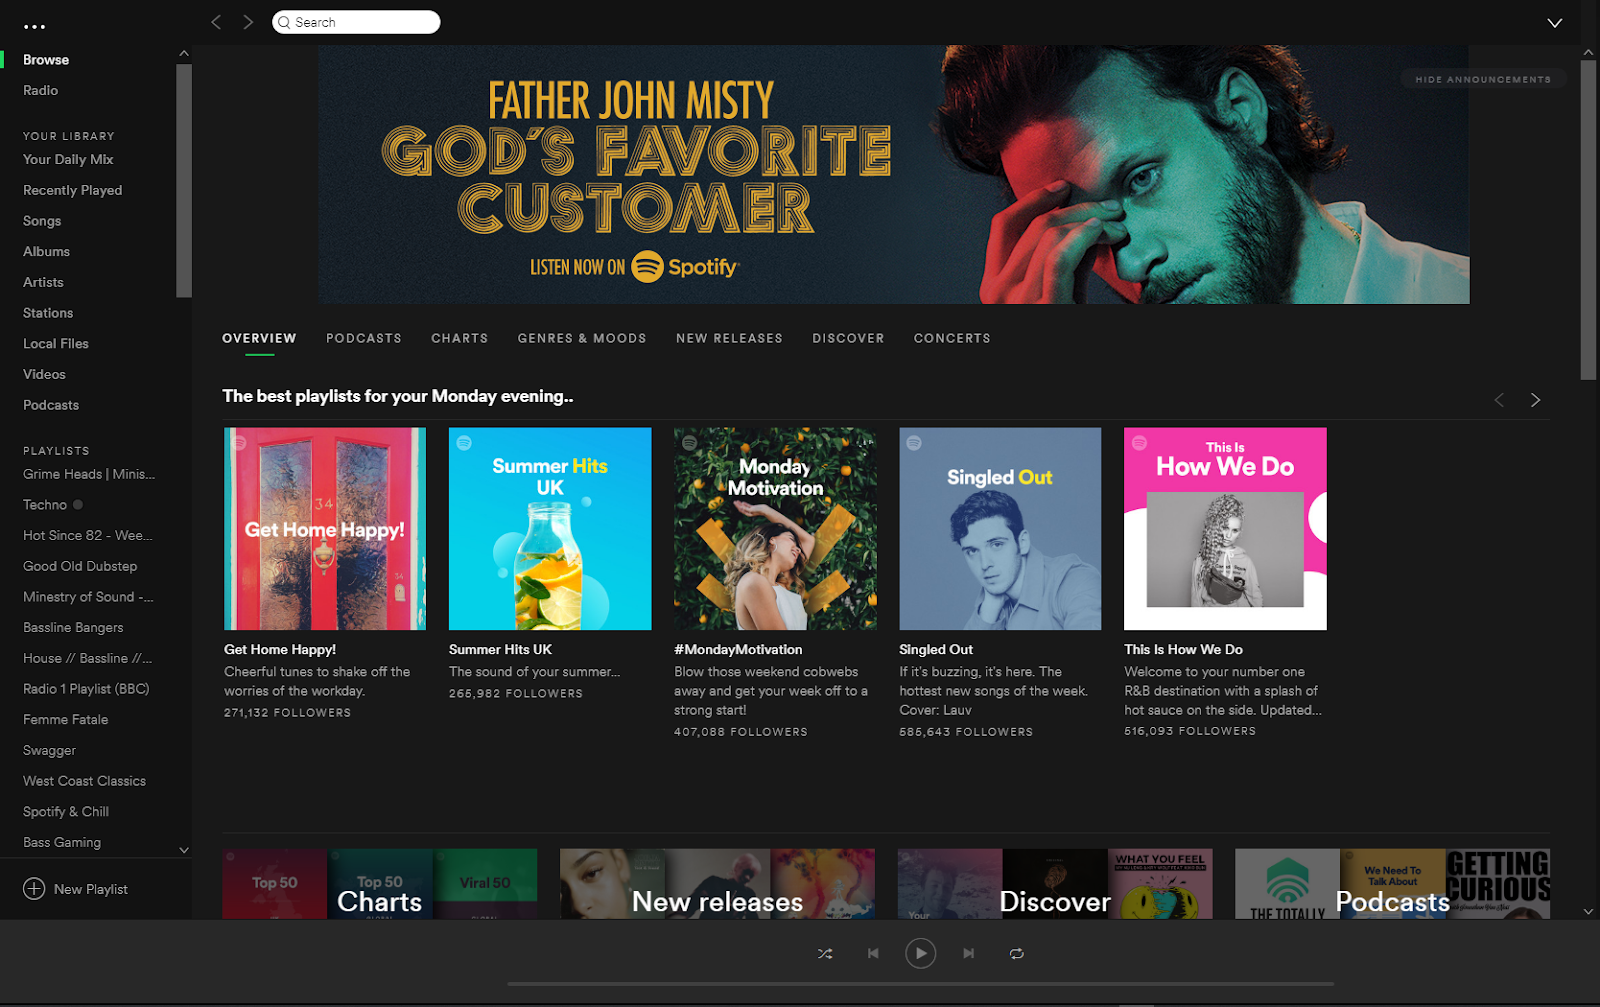Skip to next track

click(x=968, y=954)
